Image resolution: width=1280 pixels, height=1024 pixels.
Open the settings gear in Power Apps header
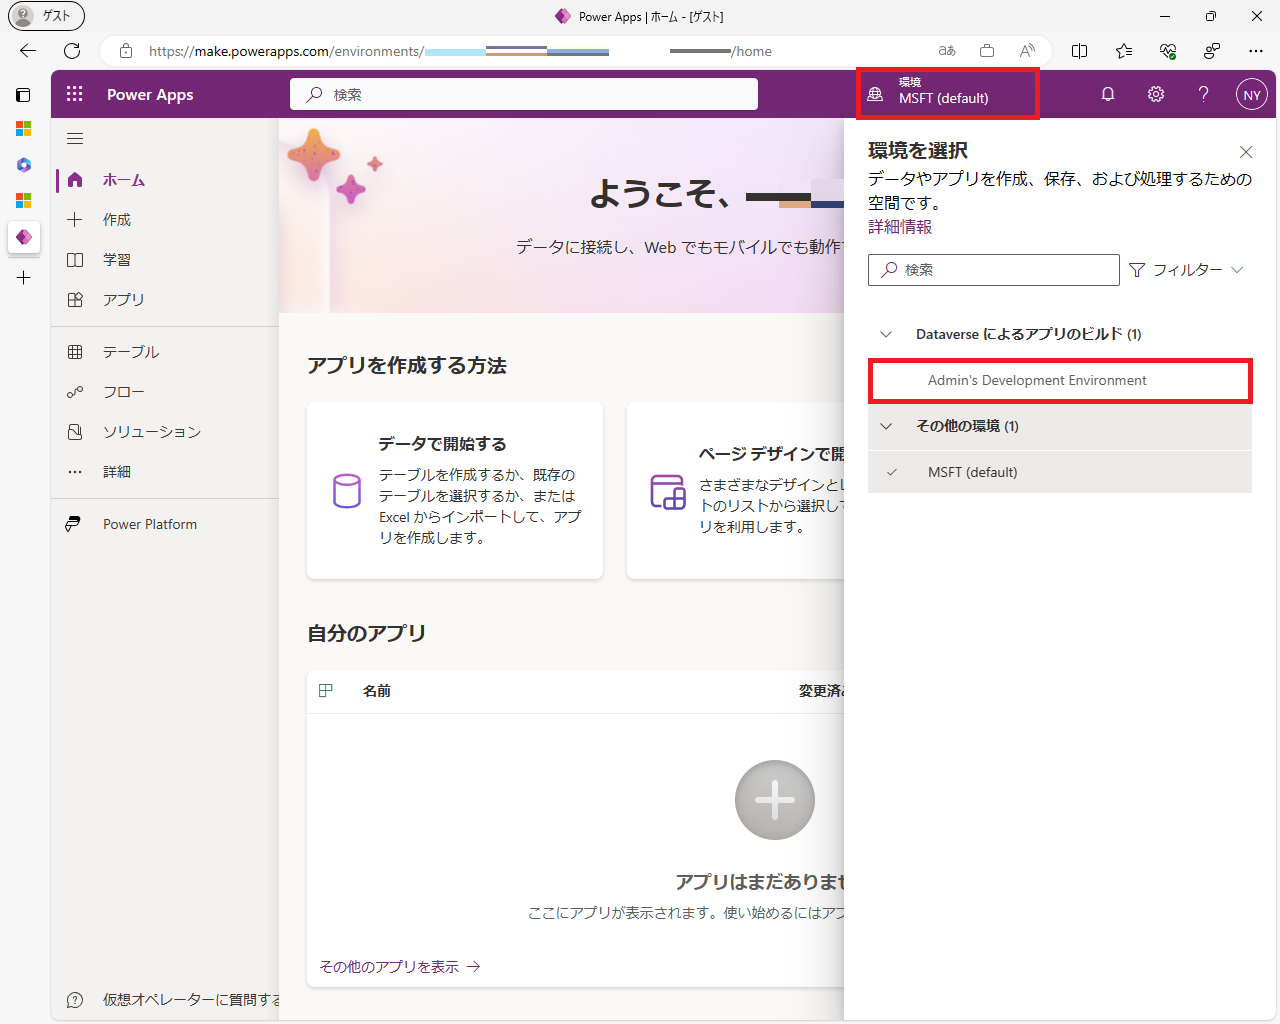(x=1156, y=94)
